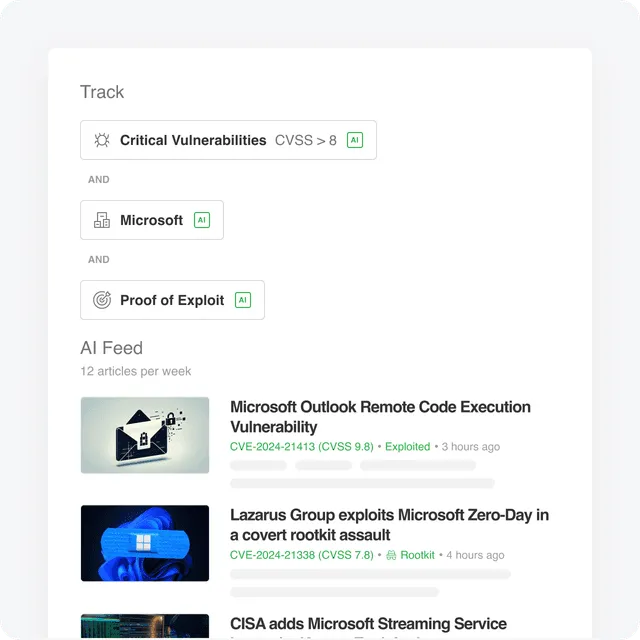Click the Rootkit icon in Lazarus article
The width and height of the screenshot is (640, 640).
pos(391,555)
